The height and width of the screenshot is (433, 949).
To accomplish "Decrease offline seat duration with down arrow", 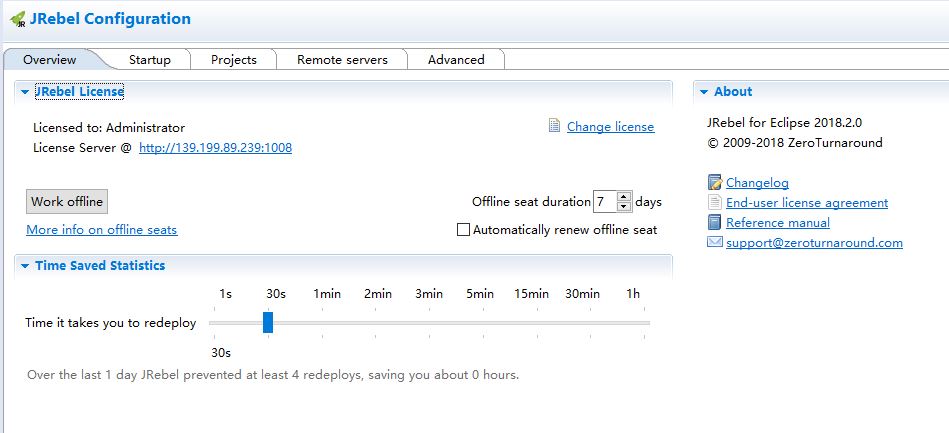I will [625, 207].
